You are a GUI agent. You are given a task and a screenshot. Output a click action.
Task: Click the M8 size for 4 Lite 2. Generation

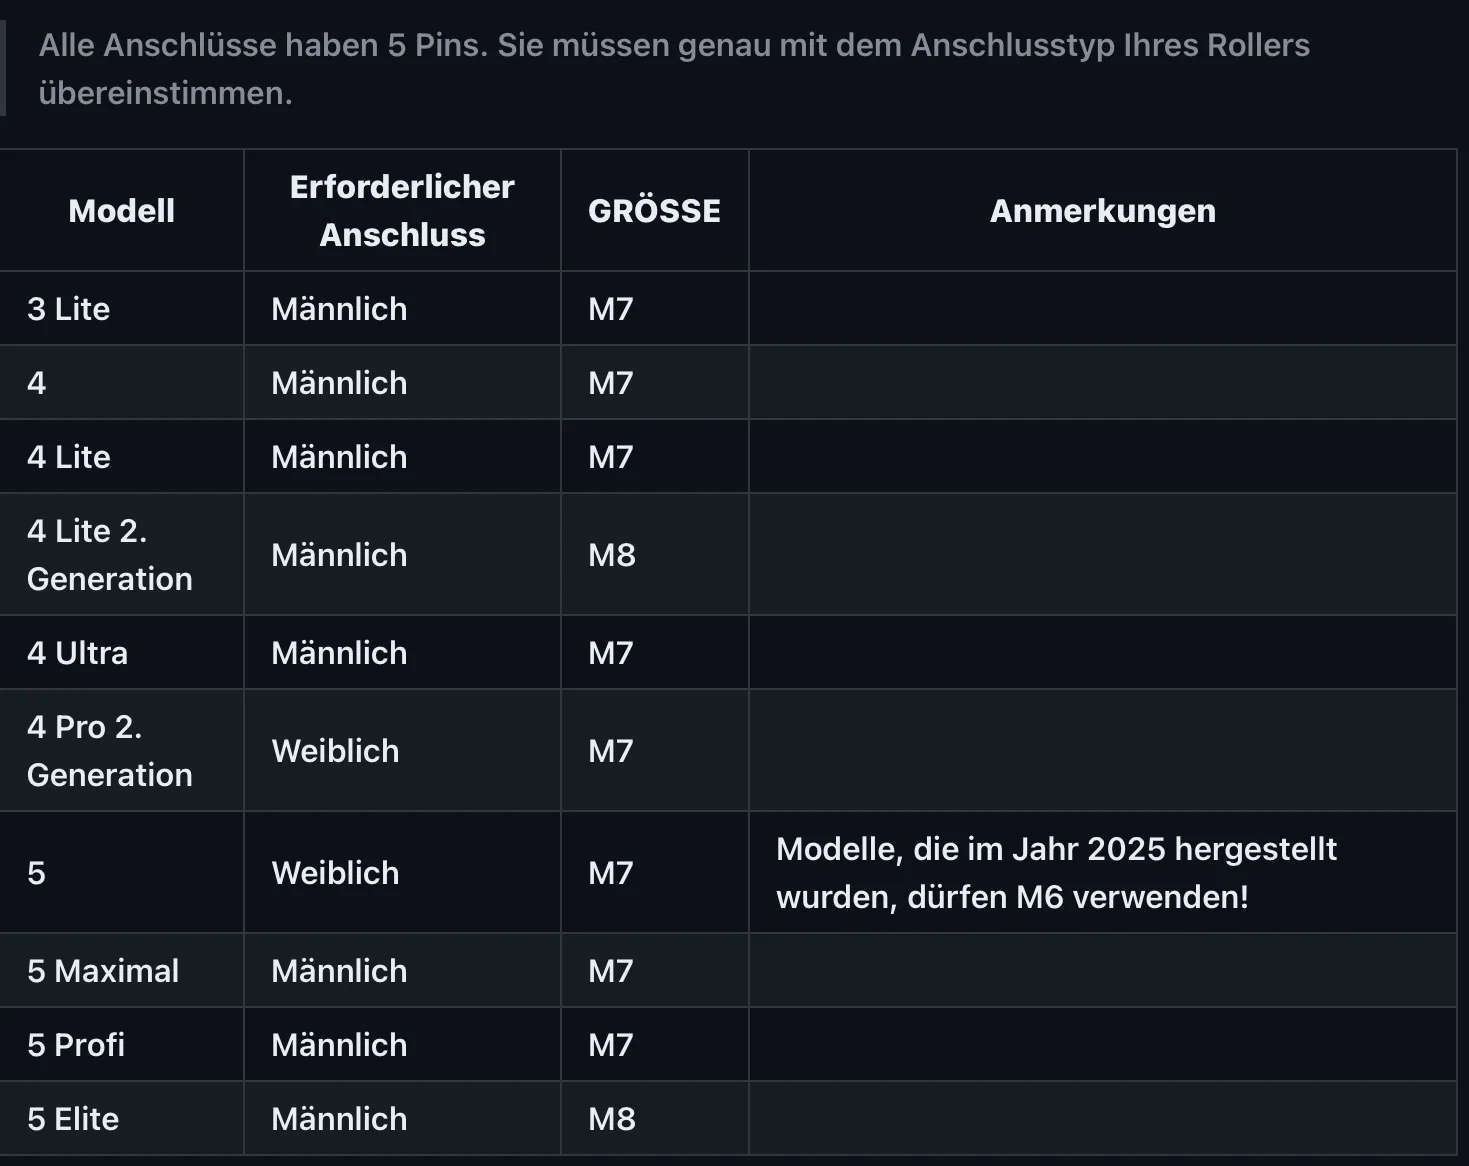point(612,555)
